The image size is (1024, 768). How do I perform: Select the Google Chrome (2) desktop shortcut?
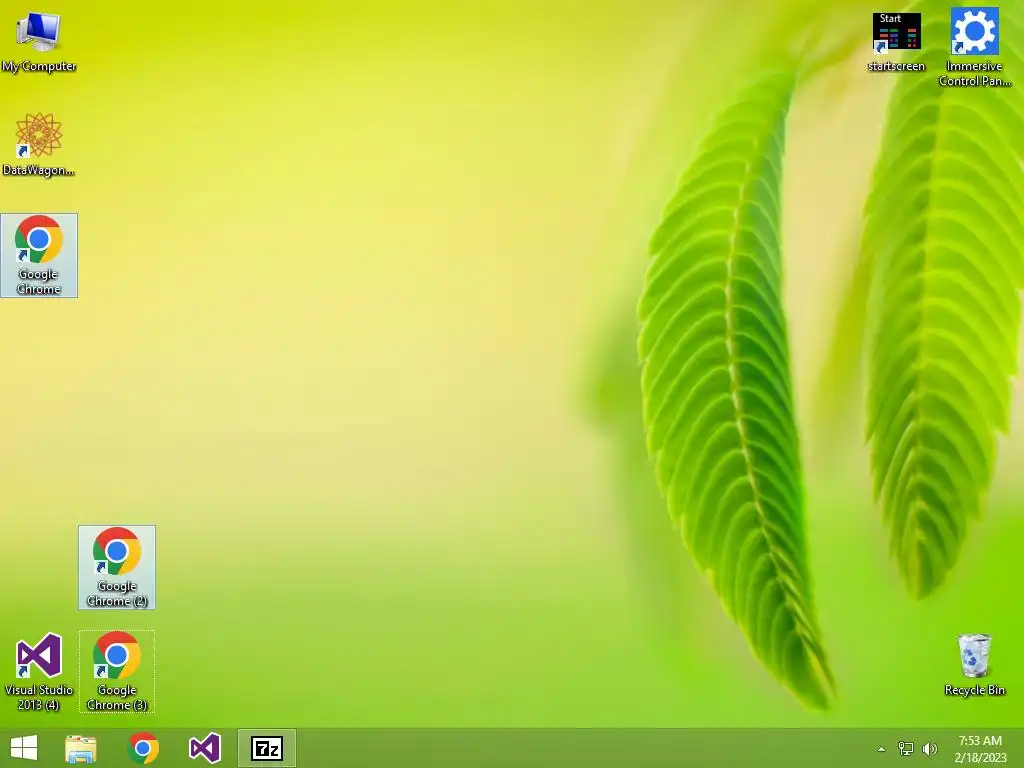tap(117, 568)
